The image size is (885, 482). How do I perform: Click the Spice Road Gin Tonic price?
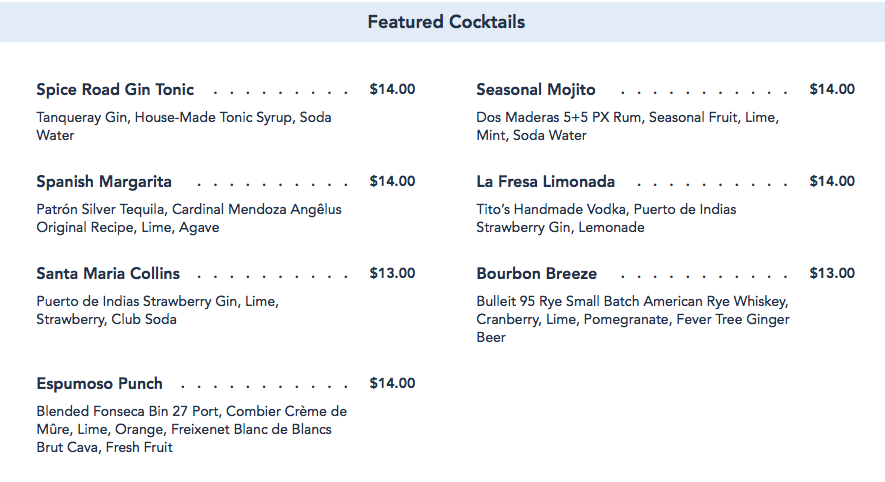[x=392, y=90]
